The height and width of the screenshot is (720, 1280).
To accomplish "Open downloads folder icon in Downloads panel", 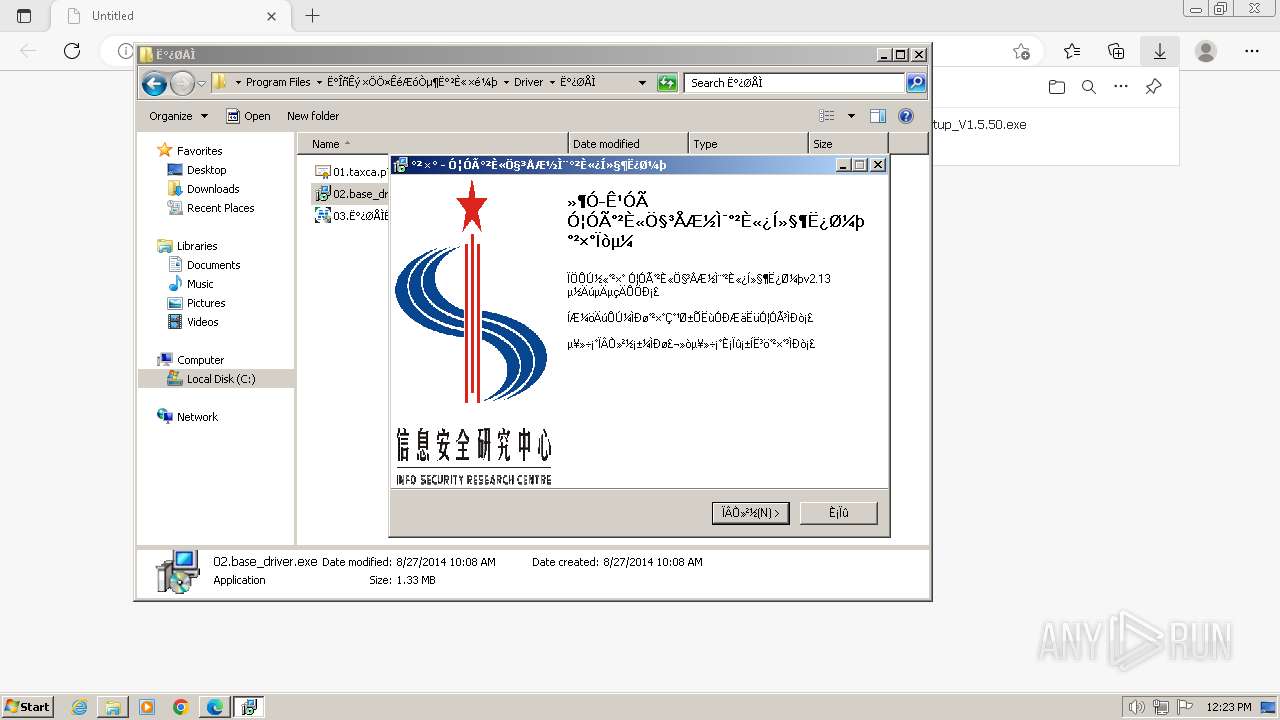I will pos(1057,87).
